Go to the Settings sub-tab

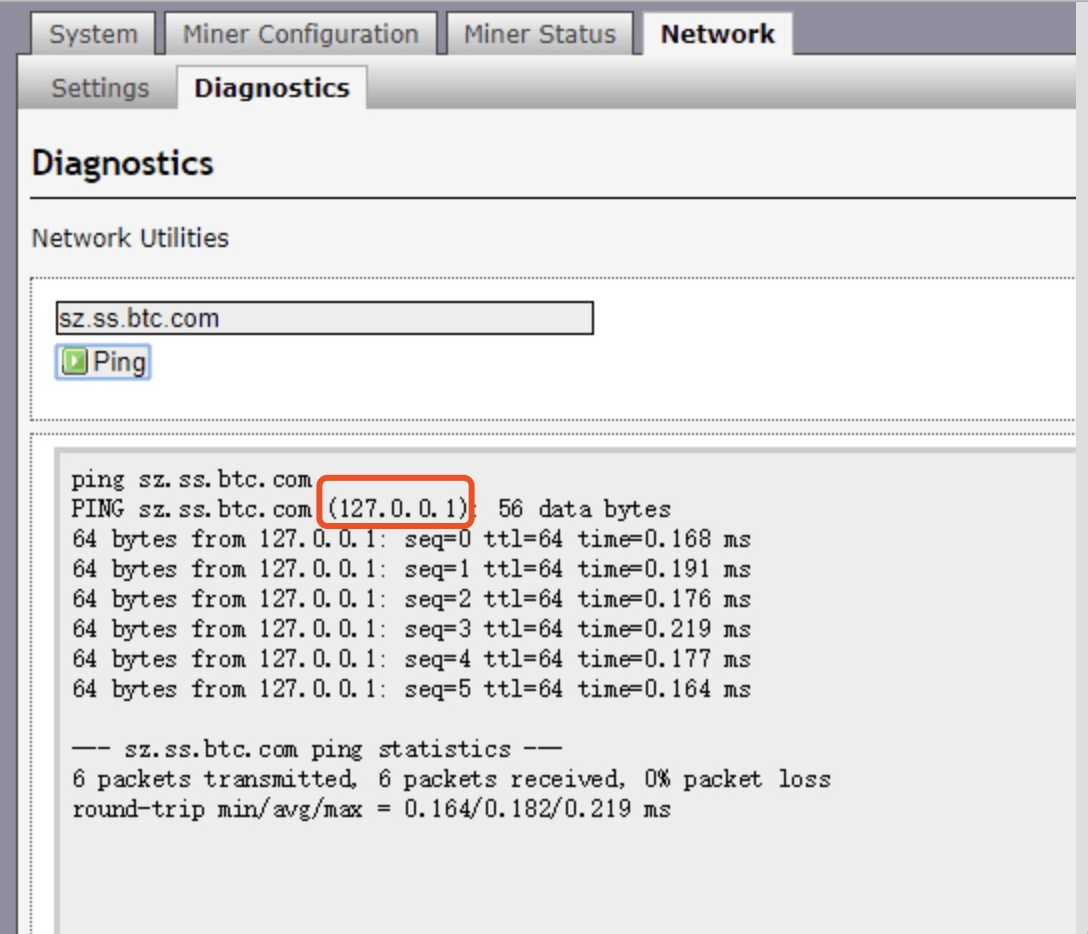100,88
